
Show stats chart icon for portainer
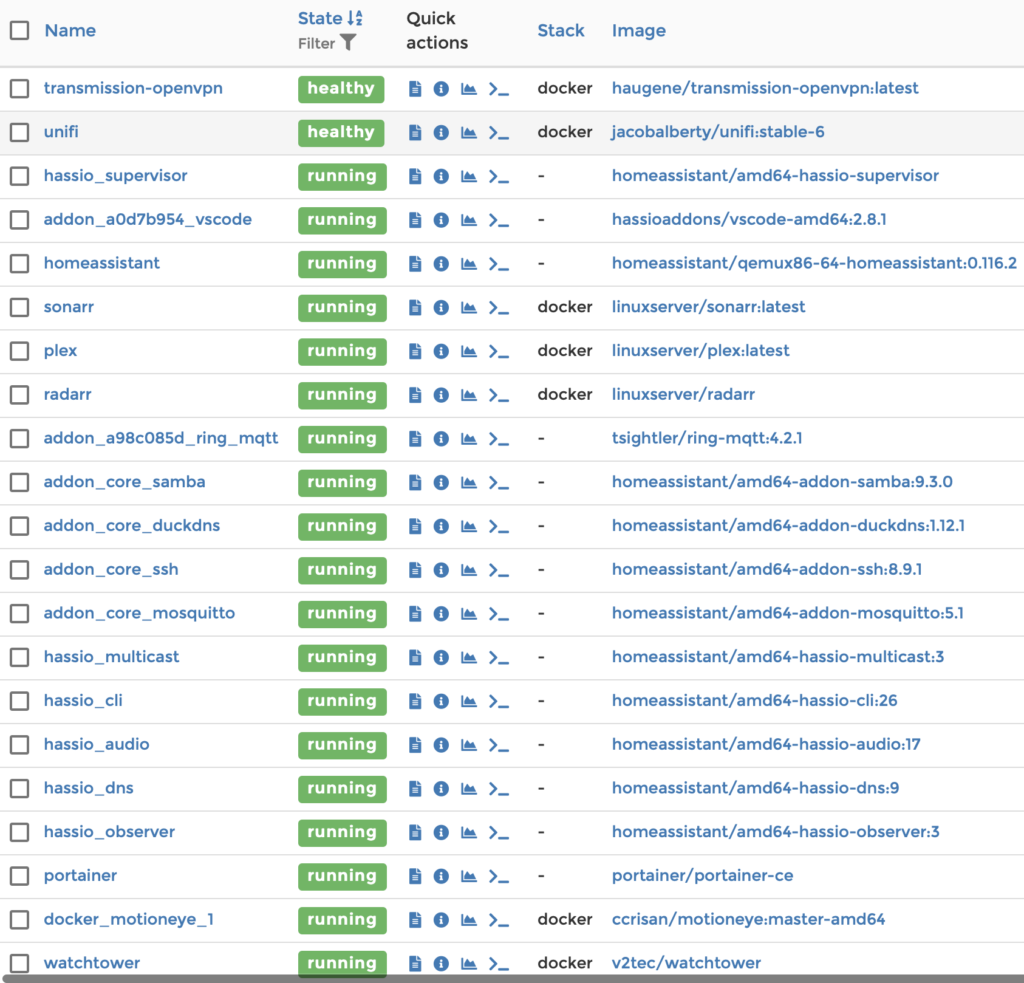pyautogui.click(x=468, y=877)
